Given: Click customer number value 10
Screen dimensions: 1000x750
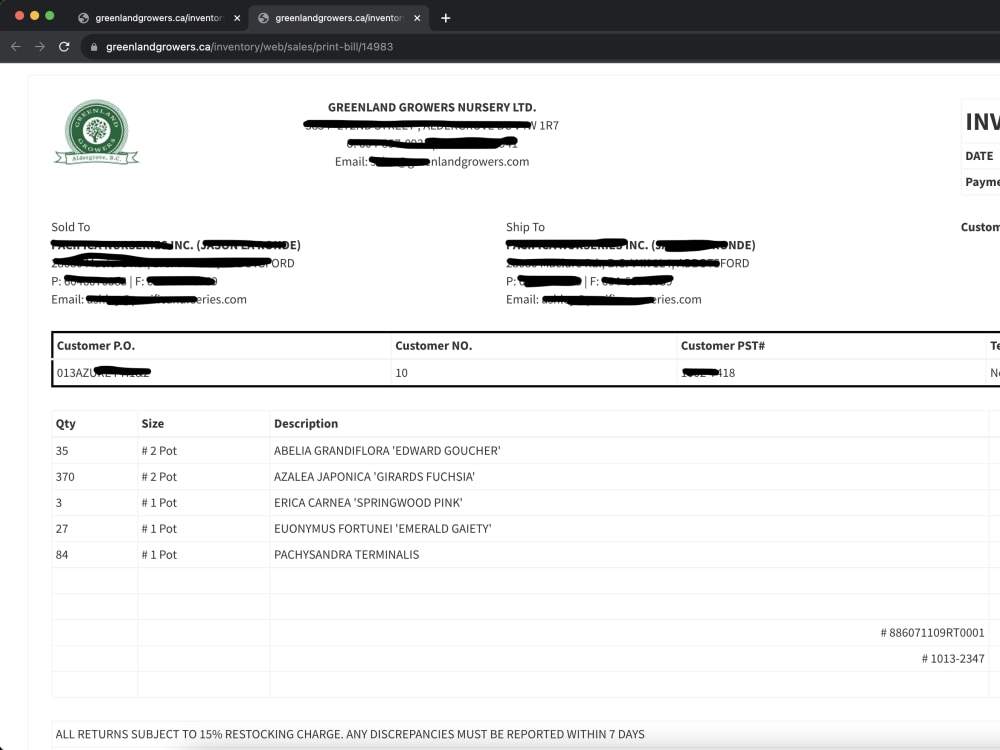Looking at the screenshot, I should coord(401,373).
